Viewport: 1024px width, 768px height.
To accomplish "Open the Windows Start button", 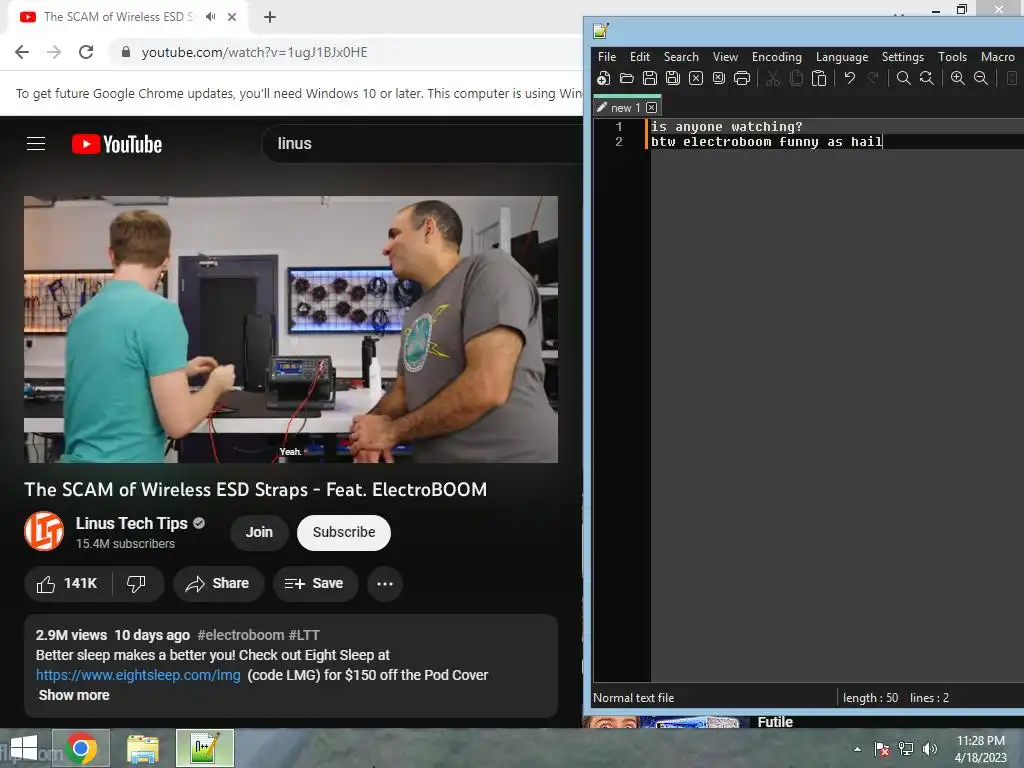I will (24, 748).
